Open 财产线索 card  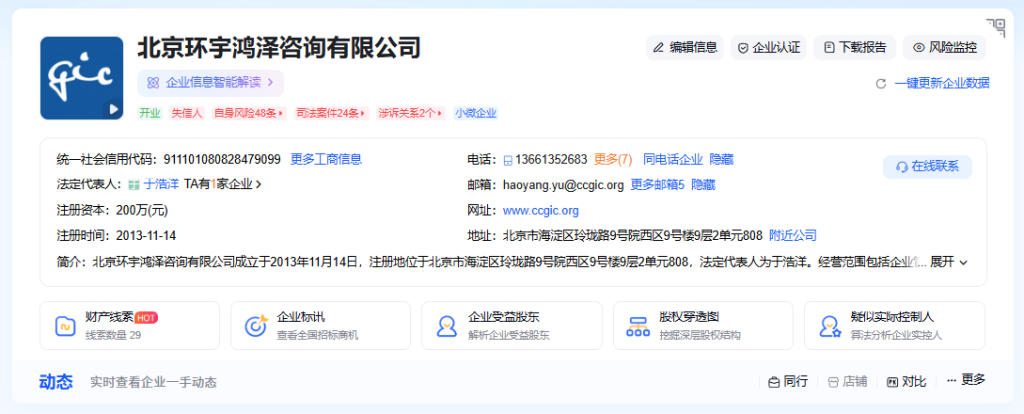point(130,325)
